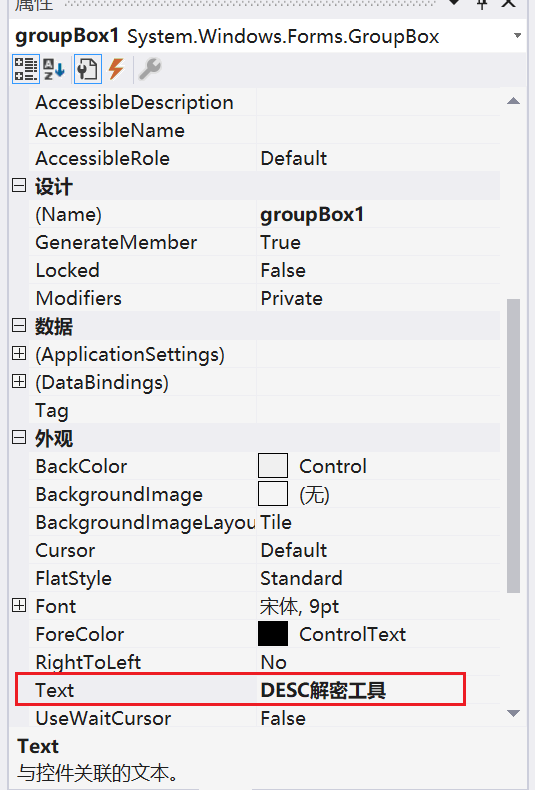Screen dimensions: 535x790
Task: Collapse the 设计 category
Action: point(19,186)
